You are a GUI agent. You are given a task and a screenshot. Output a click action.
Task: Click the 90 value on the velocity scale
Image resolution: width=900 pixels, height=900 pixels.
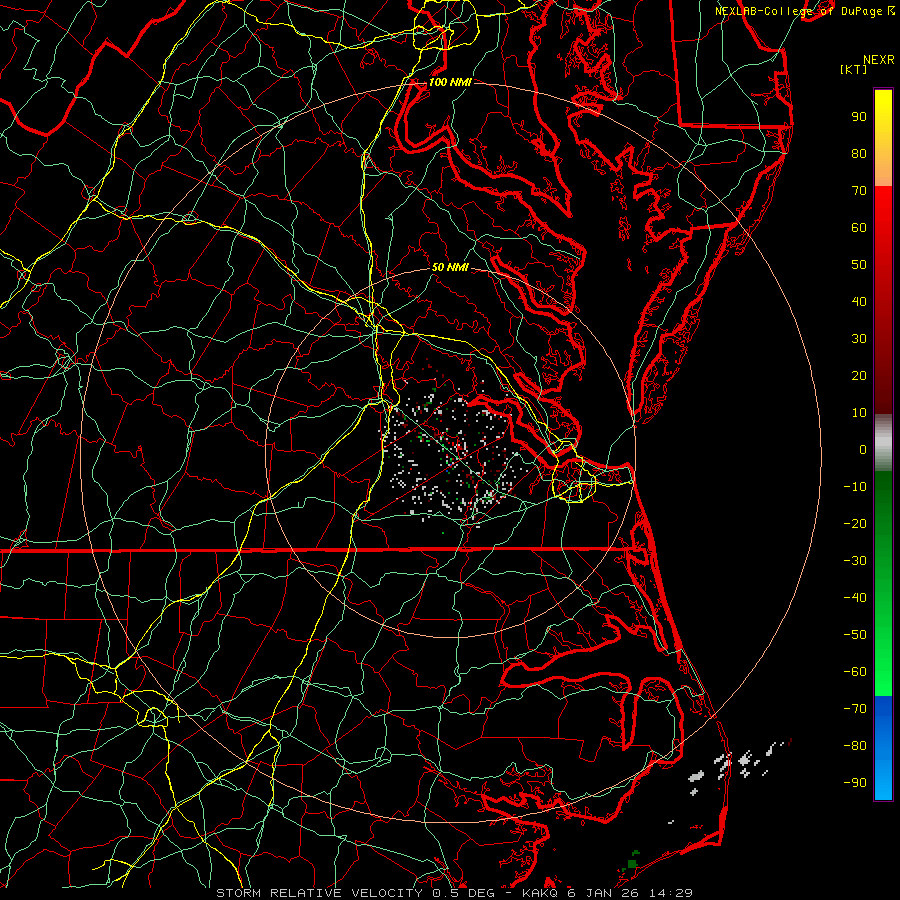tap(859, 117)
